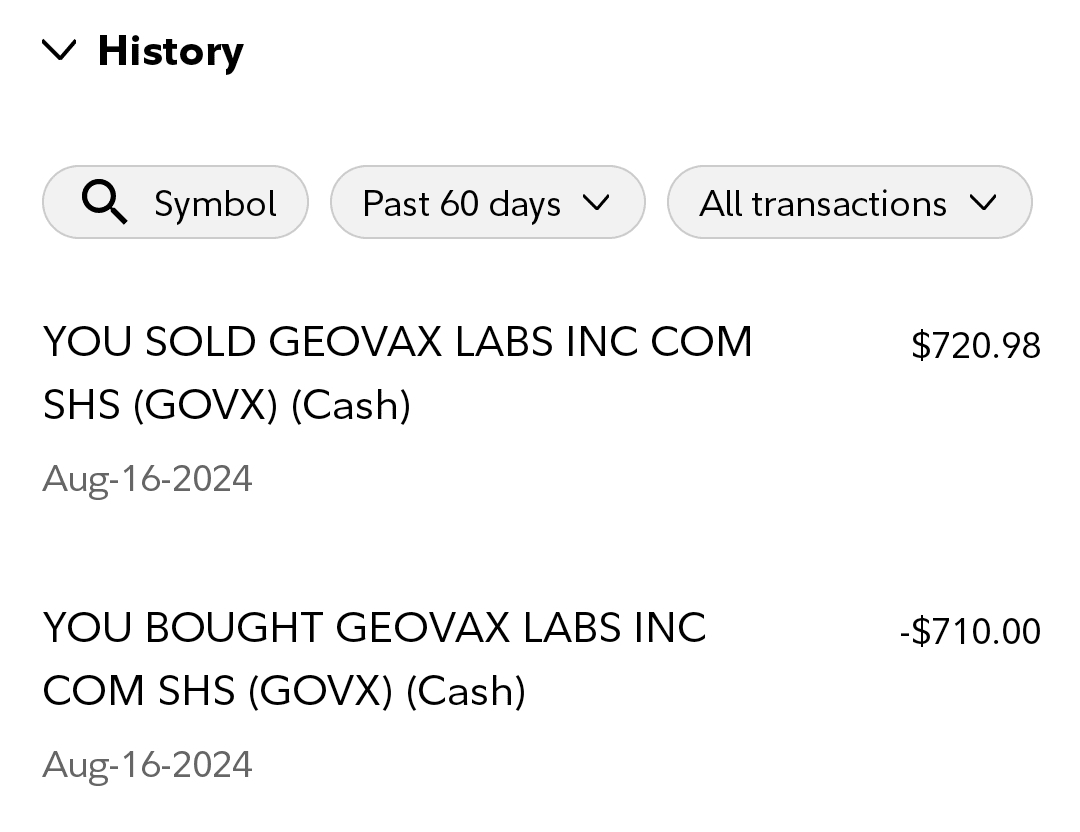
Task: Select the bought transaction date Aug-16-2024
Action: click(147, 765)
